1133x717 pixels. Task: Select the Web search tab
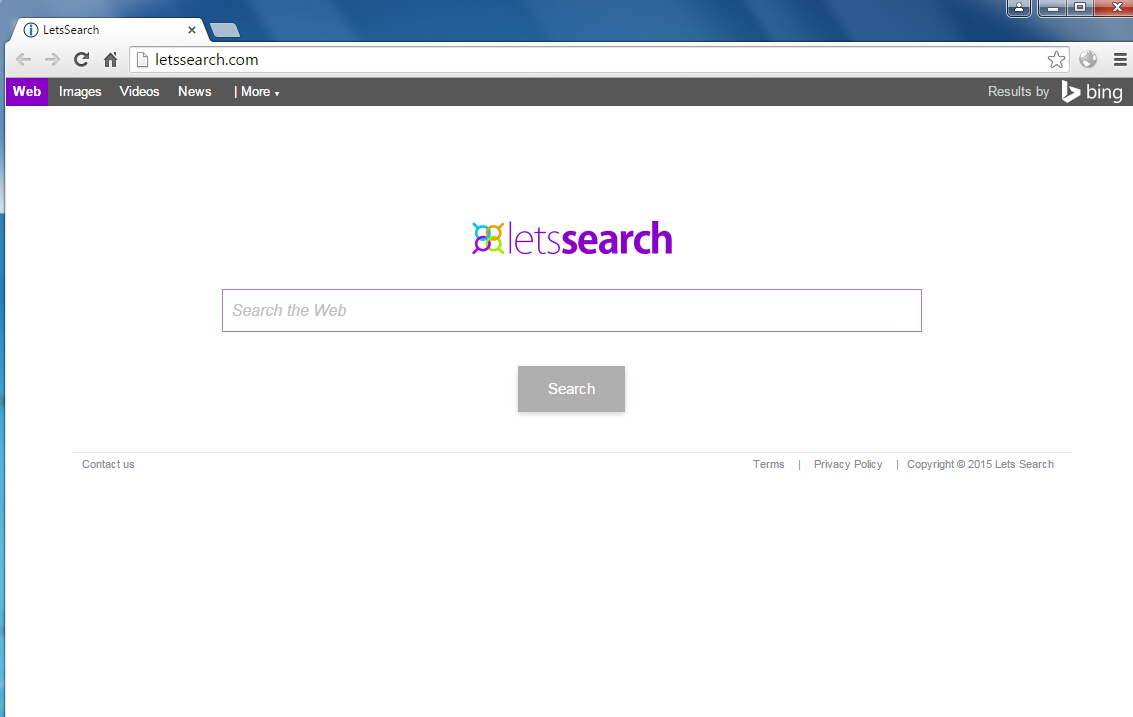(x=27, y=92)
